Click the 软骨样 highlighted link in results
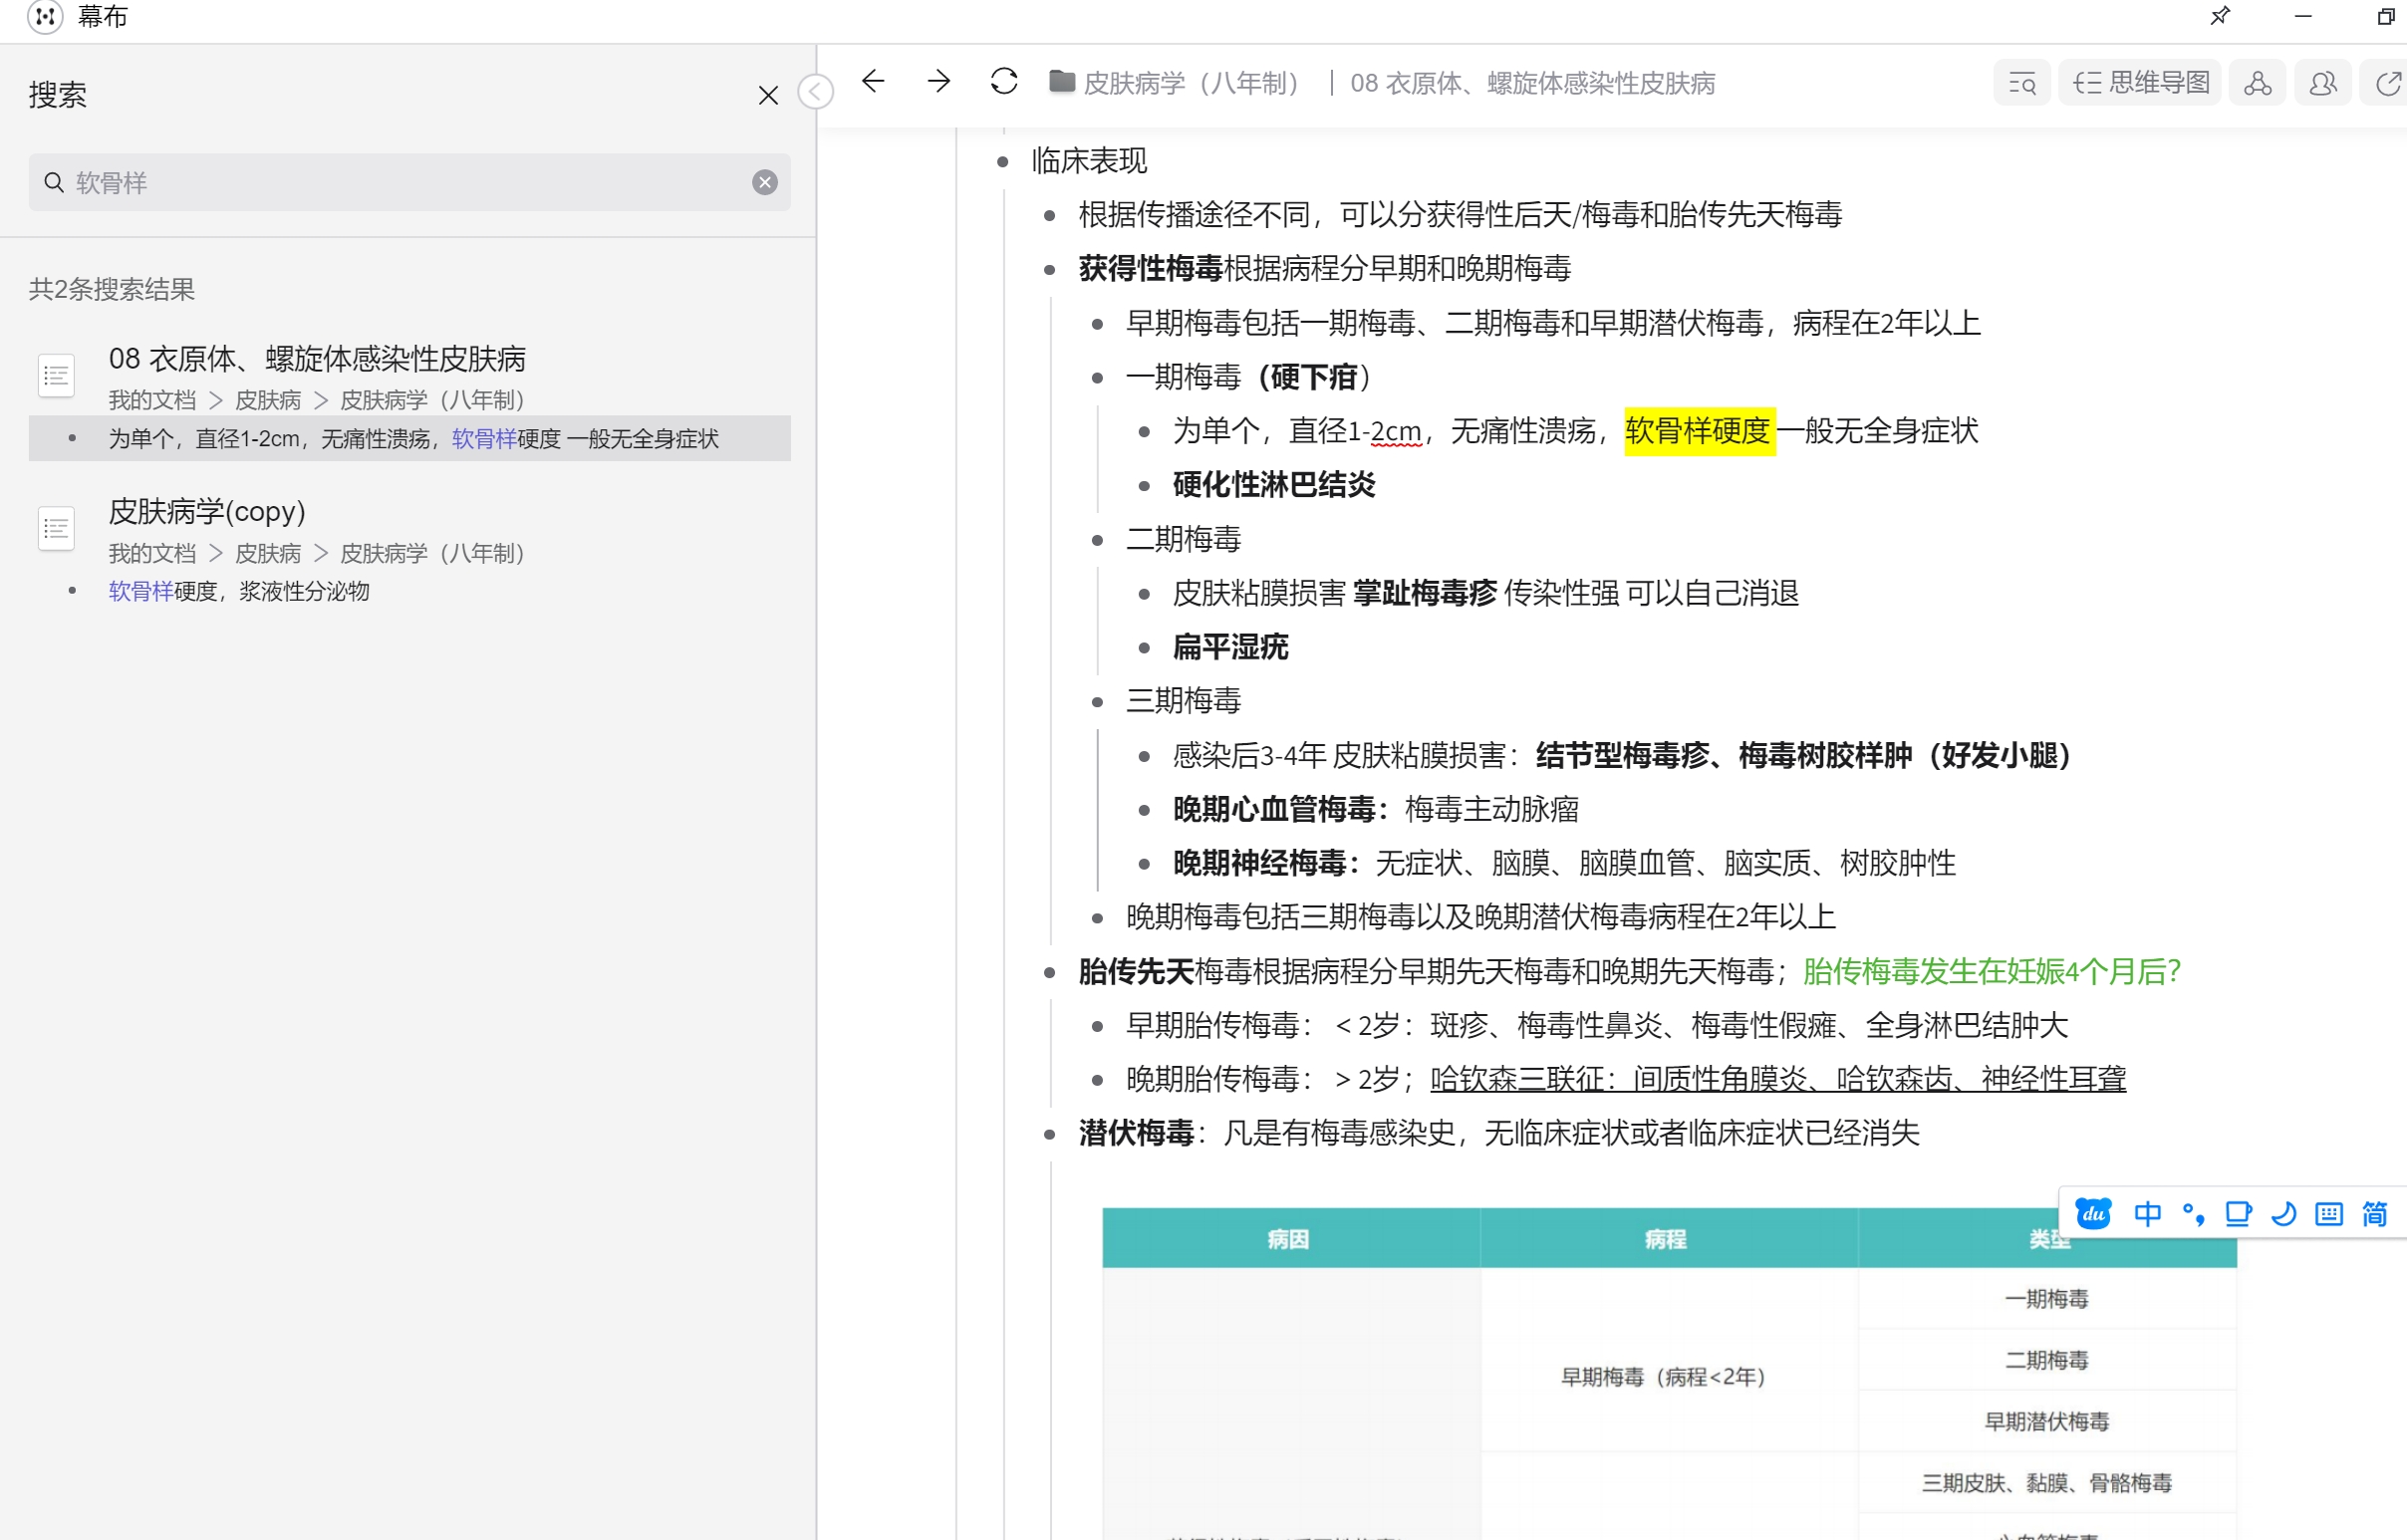This screenshot has width=2407, height=1540. click(x=483, y=438)
